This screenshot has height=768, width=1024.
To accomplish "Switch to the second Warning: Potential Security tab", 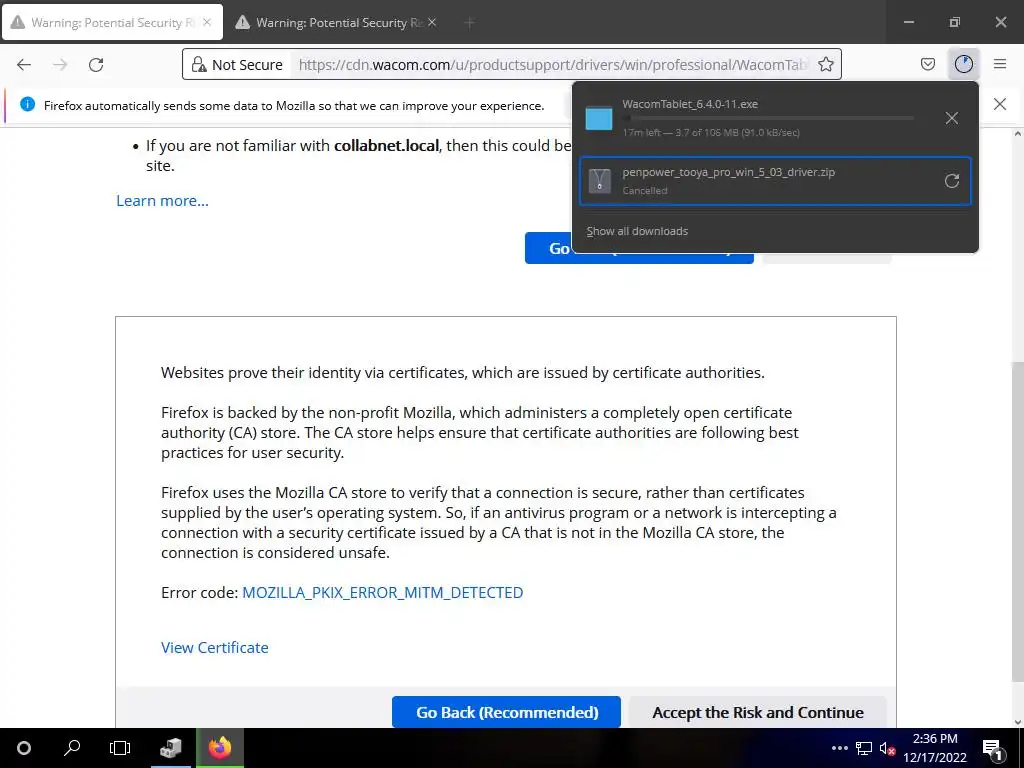I will pos(336,22).
